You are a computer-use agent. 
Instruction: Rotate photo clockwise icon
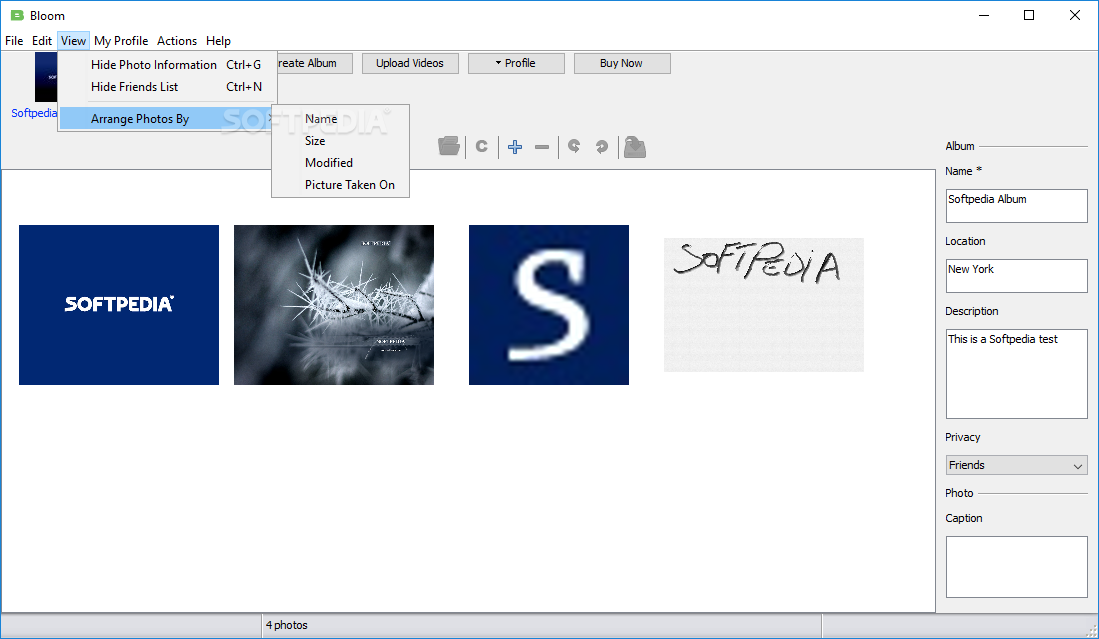pos(601,146)
